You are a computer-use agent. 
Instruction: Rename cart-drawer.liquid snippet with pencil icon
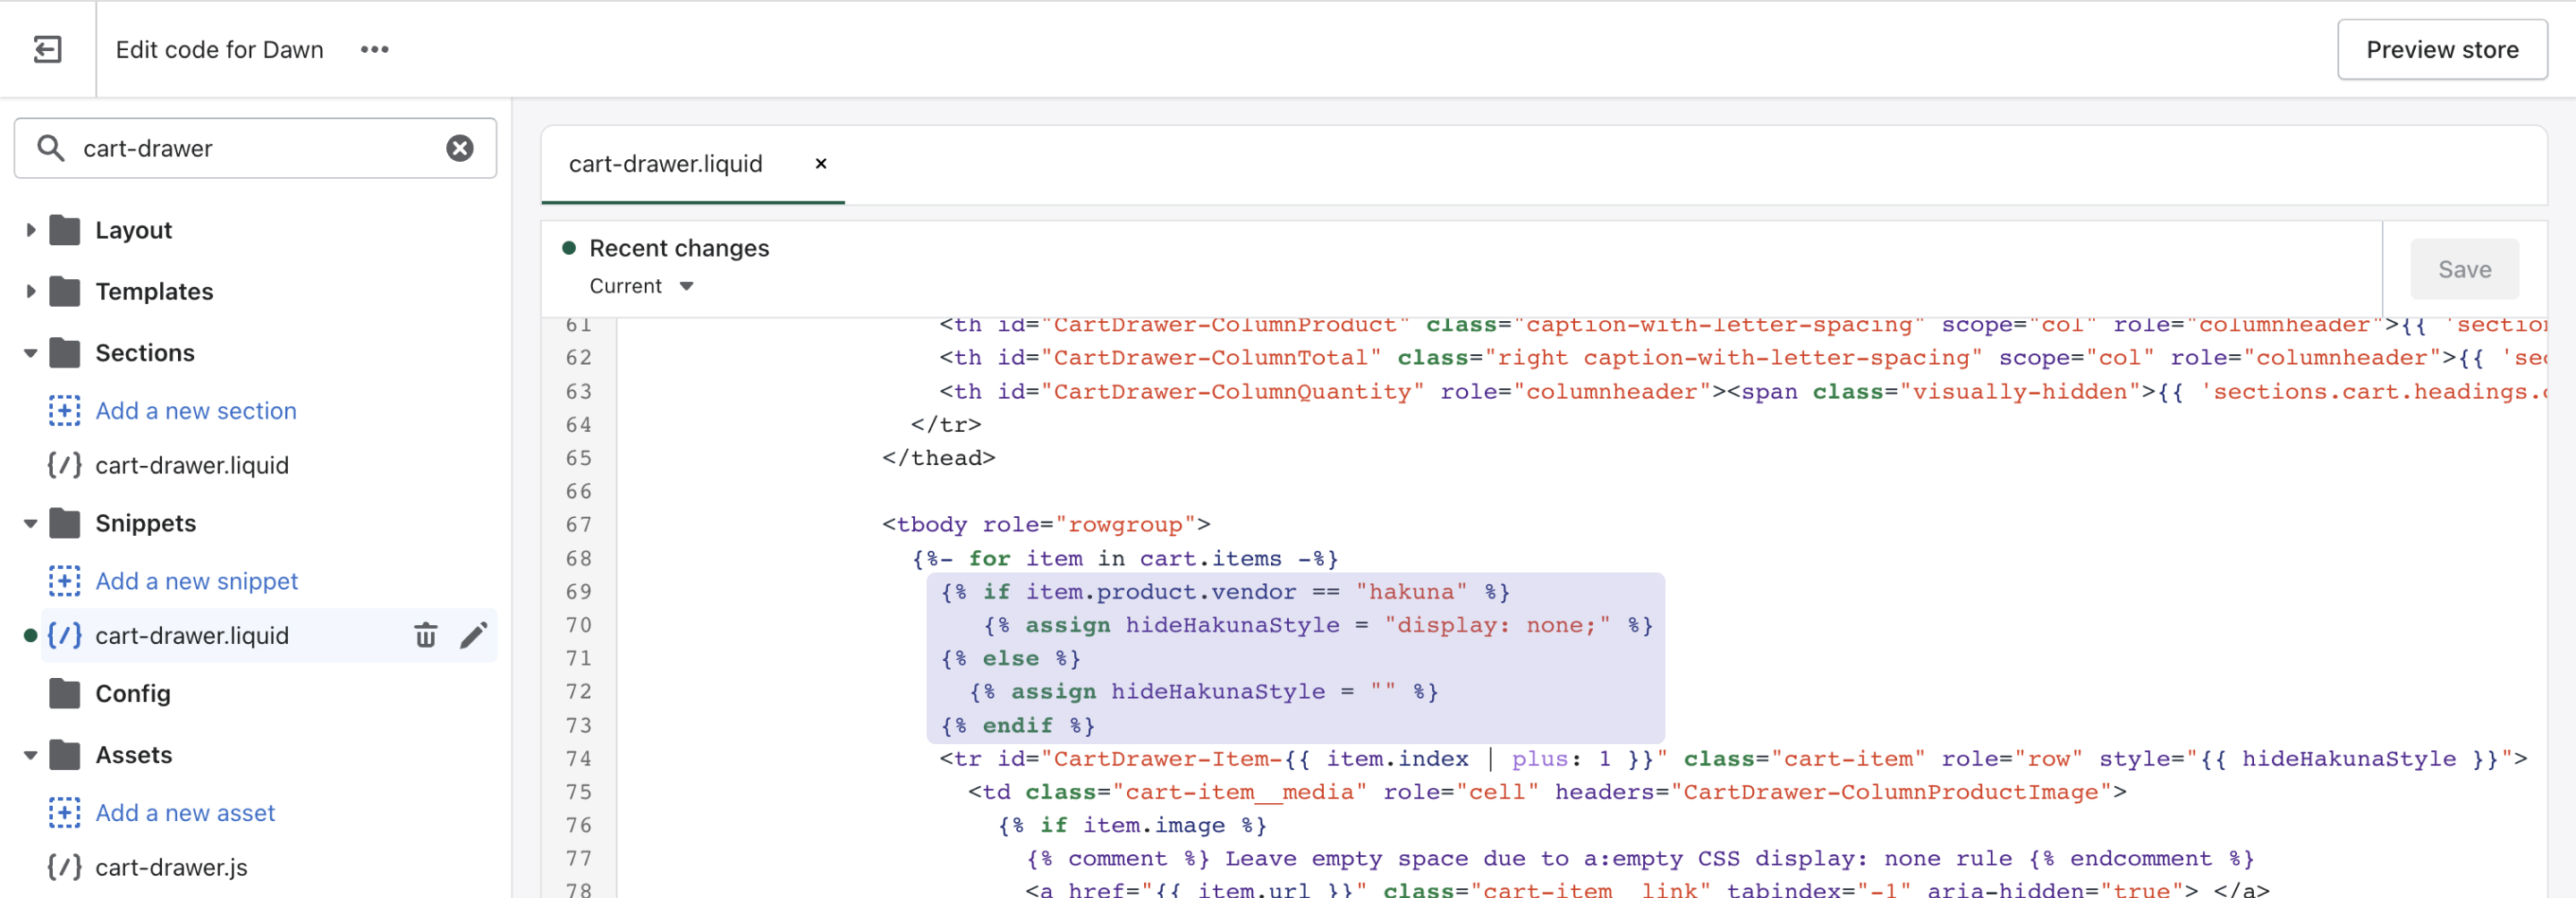473,635
